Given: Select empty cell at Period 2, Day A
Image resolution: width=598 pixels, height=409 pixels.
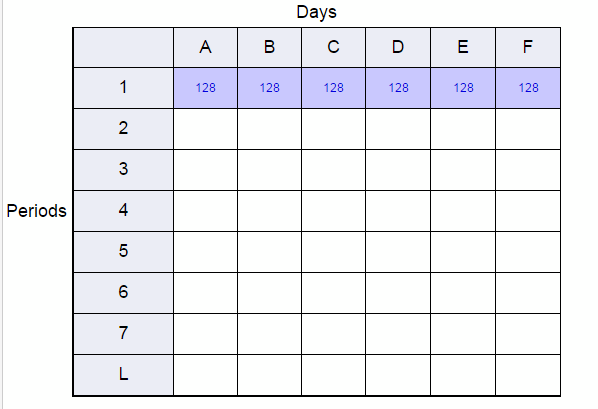Looking at the screenshot, I should click(x=206, y=129).
